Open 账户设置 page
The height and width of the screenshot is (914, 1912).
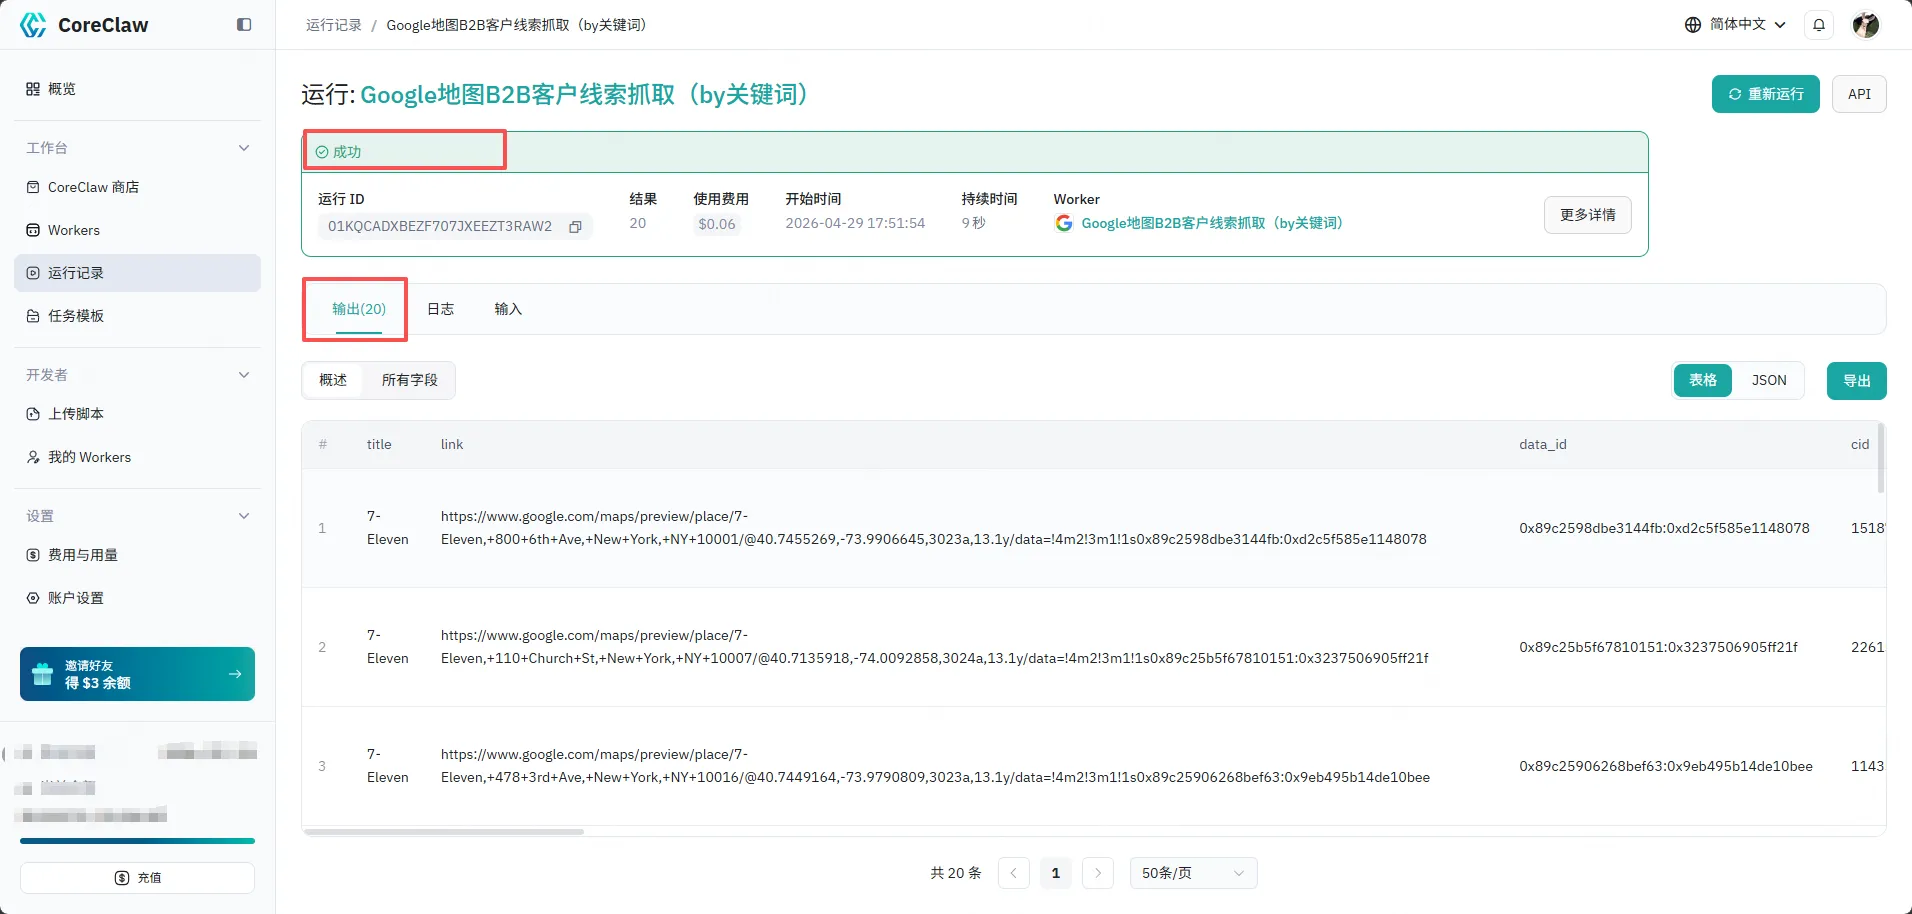point(137,598)
